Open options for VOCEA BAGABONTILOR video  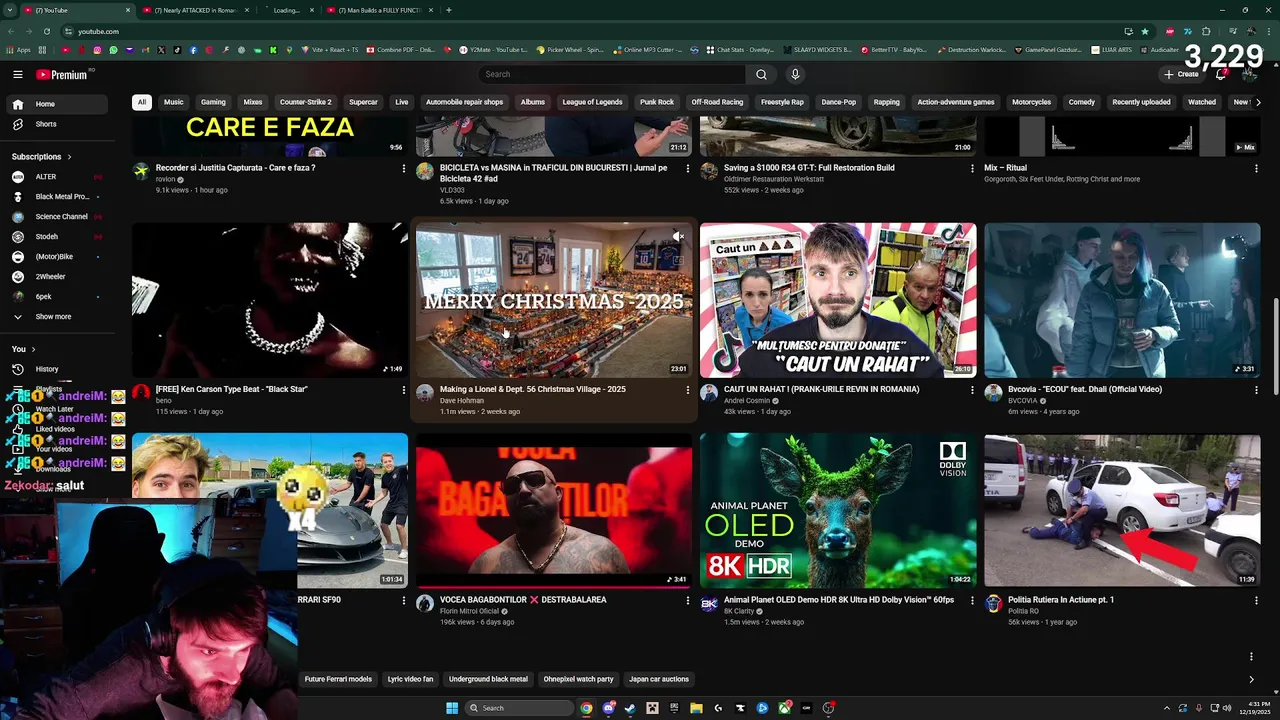pos(687,600)
